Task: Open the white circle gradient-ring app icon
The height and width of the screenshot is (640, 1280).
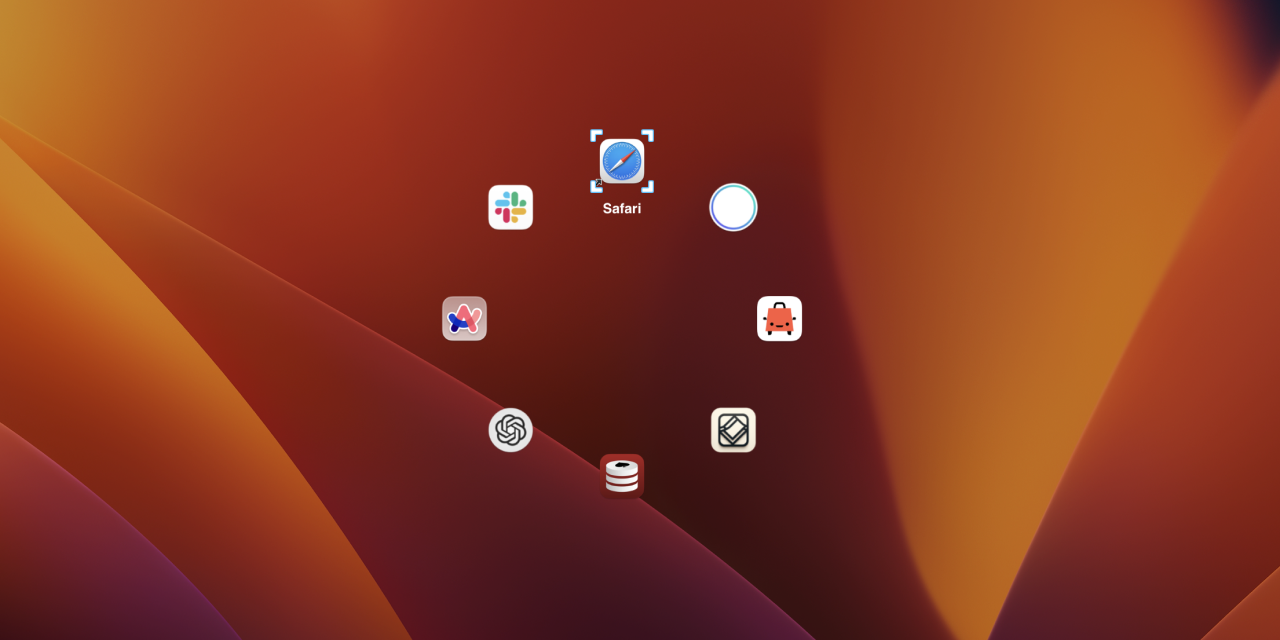Action: [x=733, y=207]
